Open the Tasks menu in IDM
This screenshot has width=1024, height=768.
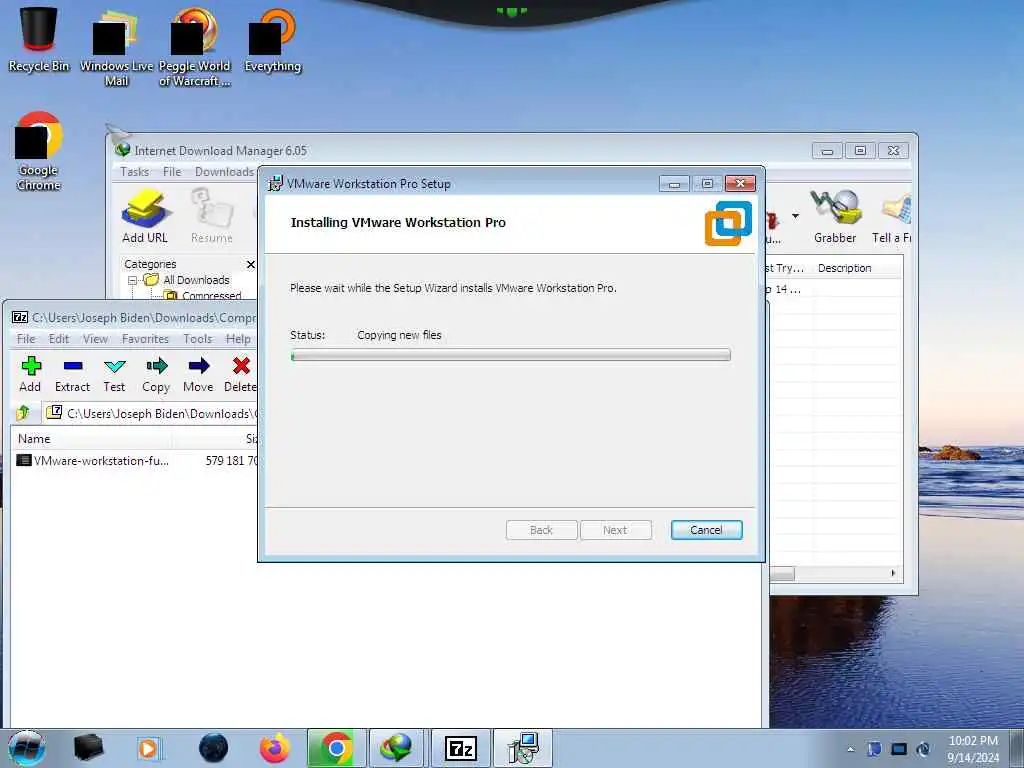tap(135, 172)
